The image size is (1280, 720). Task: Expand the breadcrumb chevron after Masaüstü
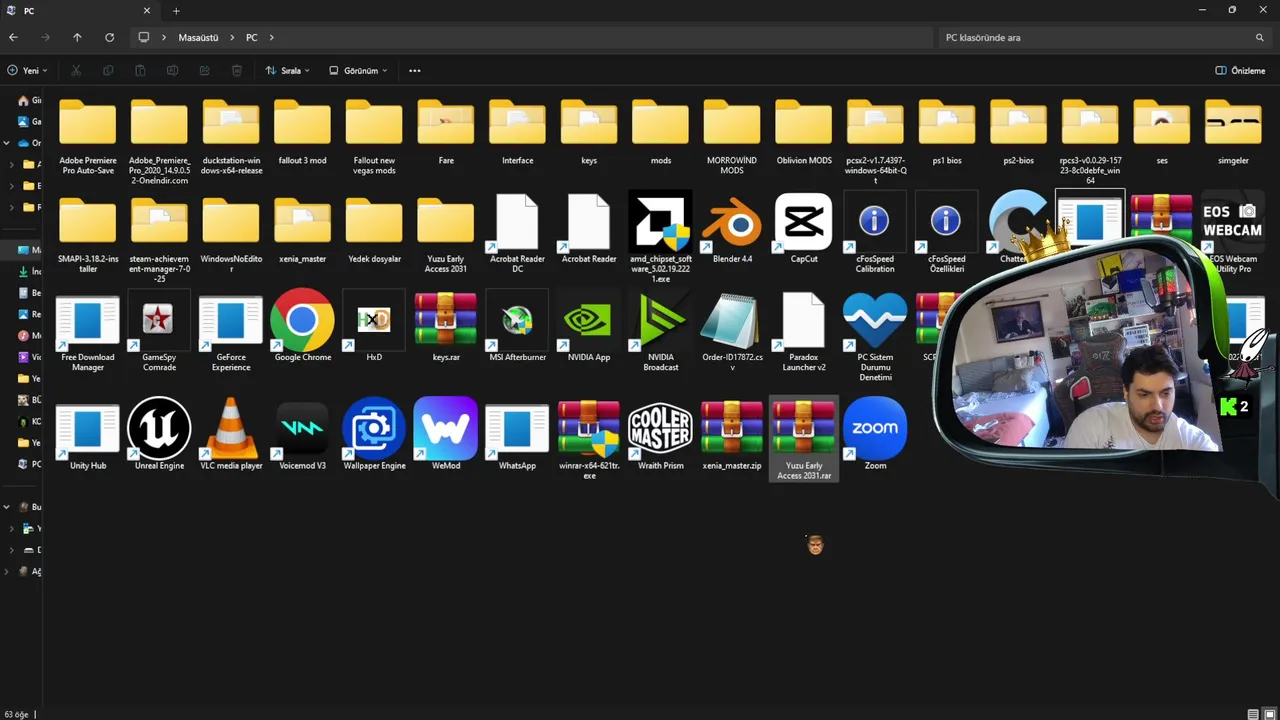231,37
